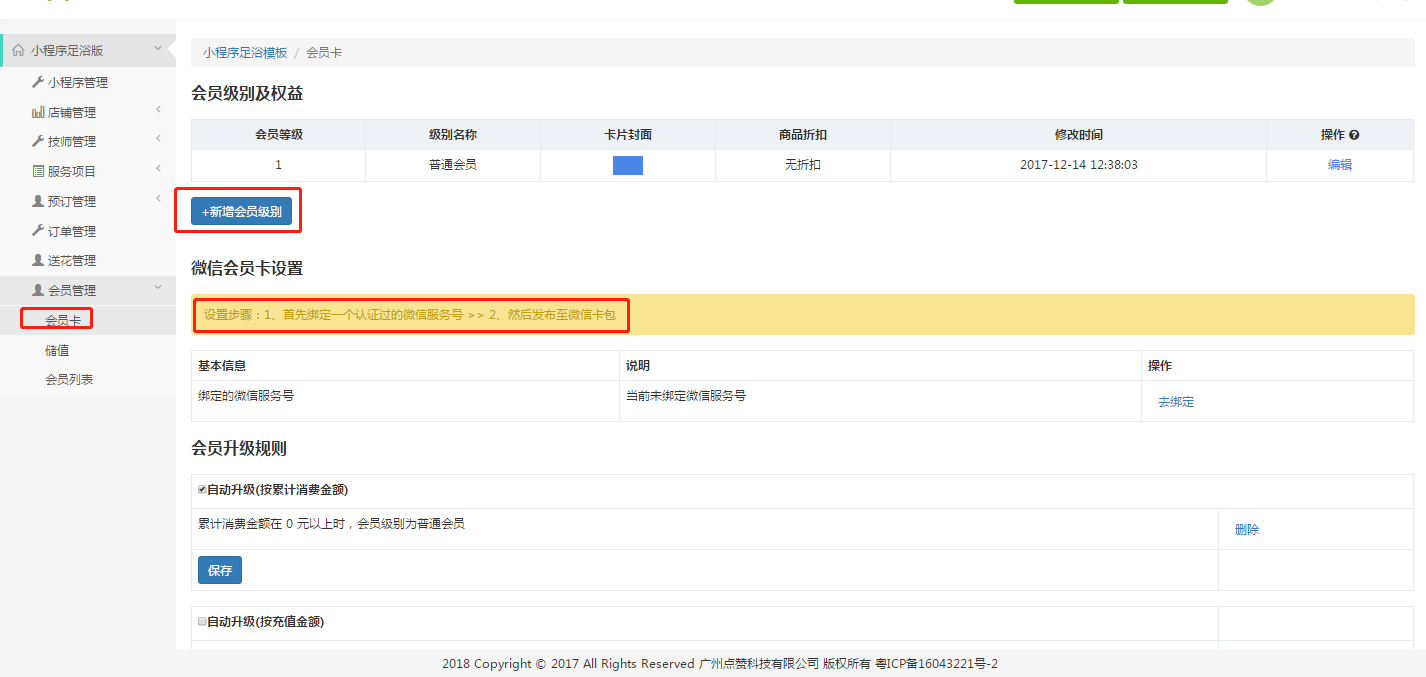Uncheck 自动升级(按累计消费金额) checkbox
Image resolution: width=1426 pixels, height=677 pixels.
202,490
